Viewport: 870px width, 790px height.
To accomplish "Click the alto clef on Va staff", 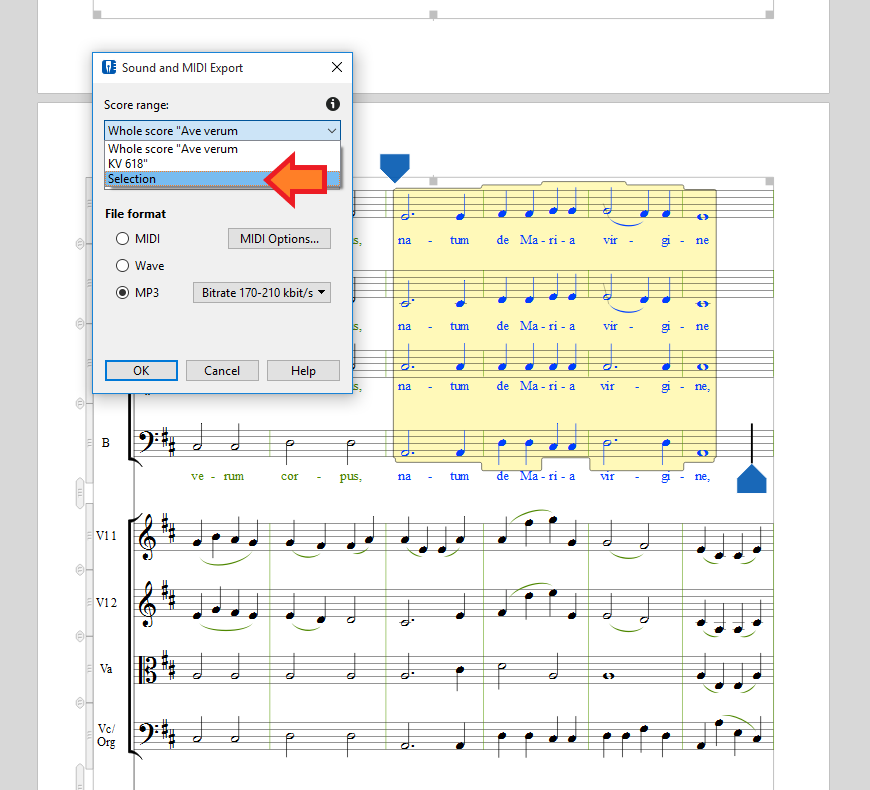I will 150,669.
